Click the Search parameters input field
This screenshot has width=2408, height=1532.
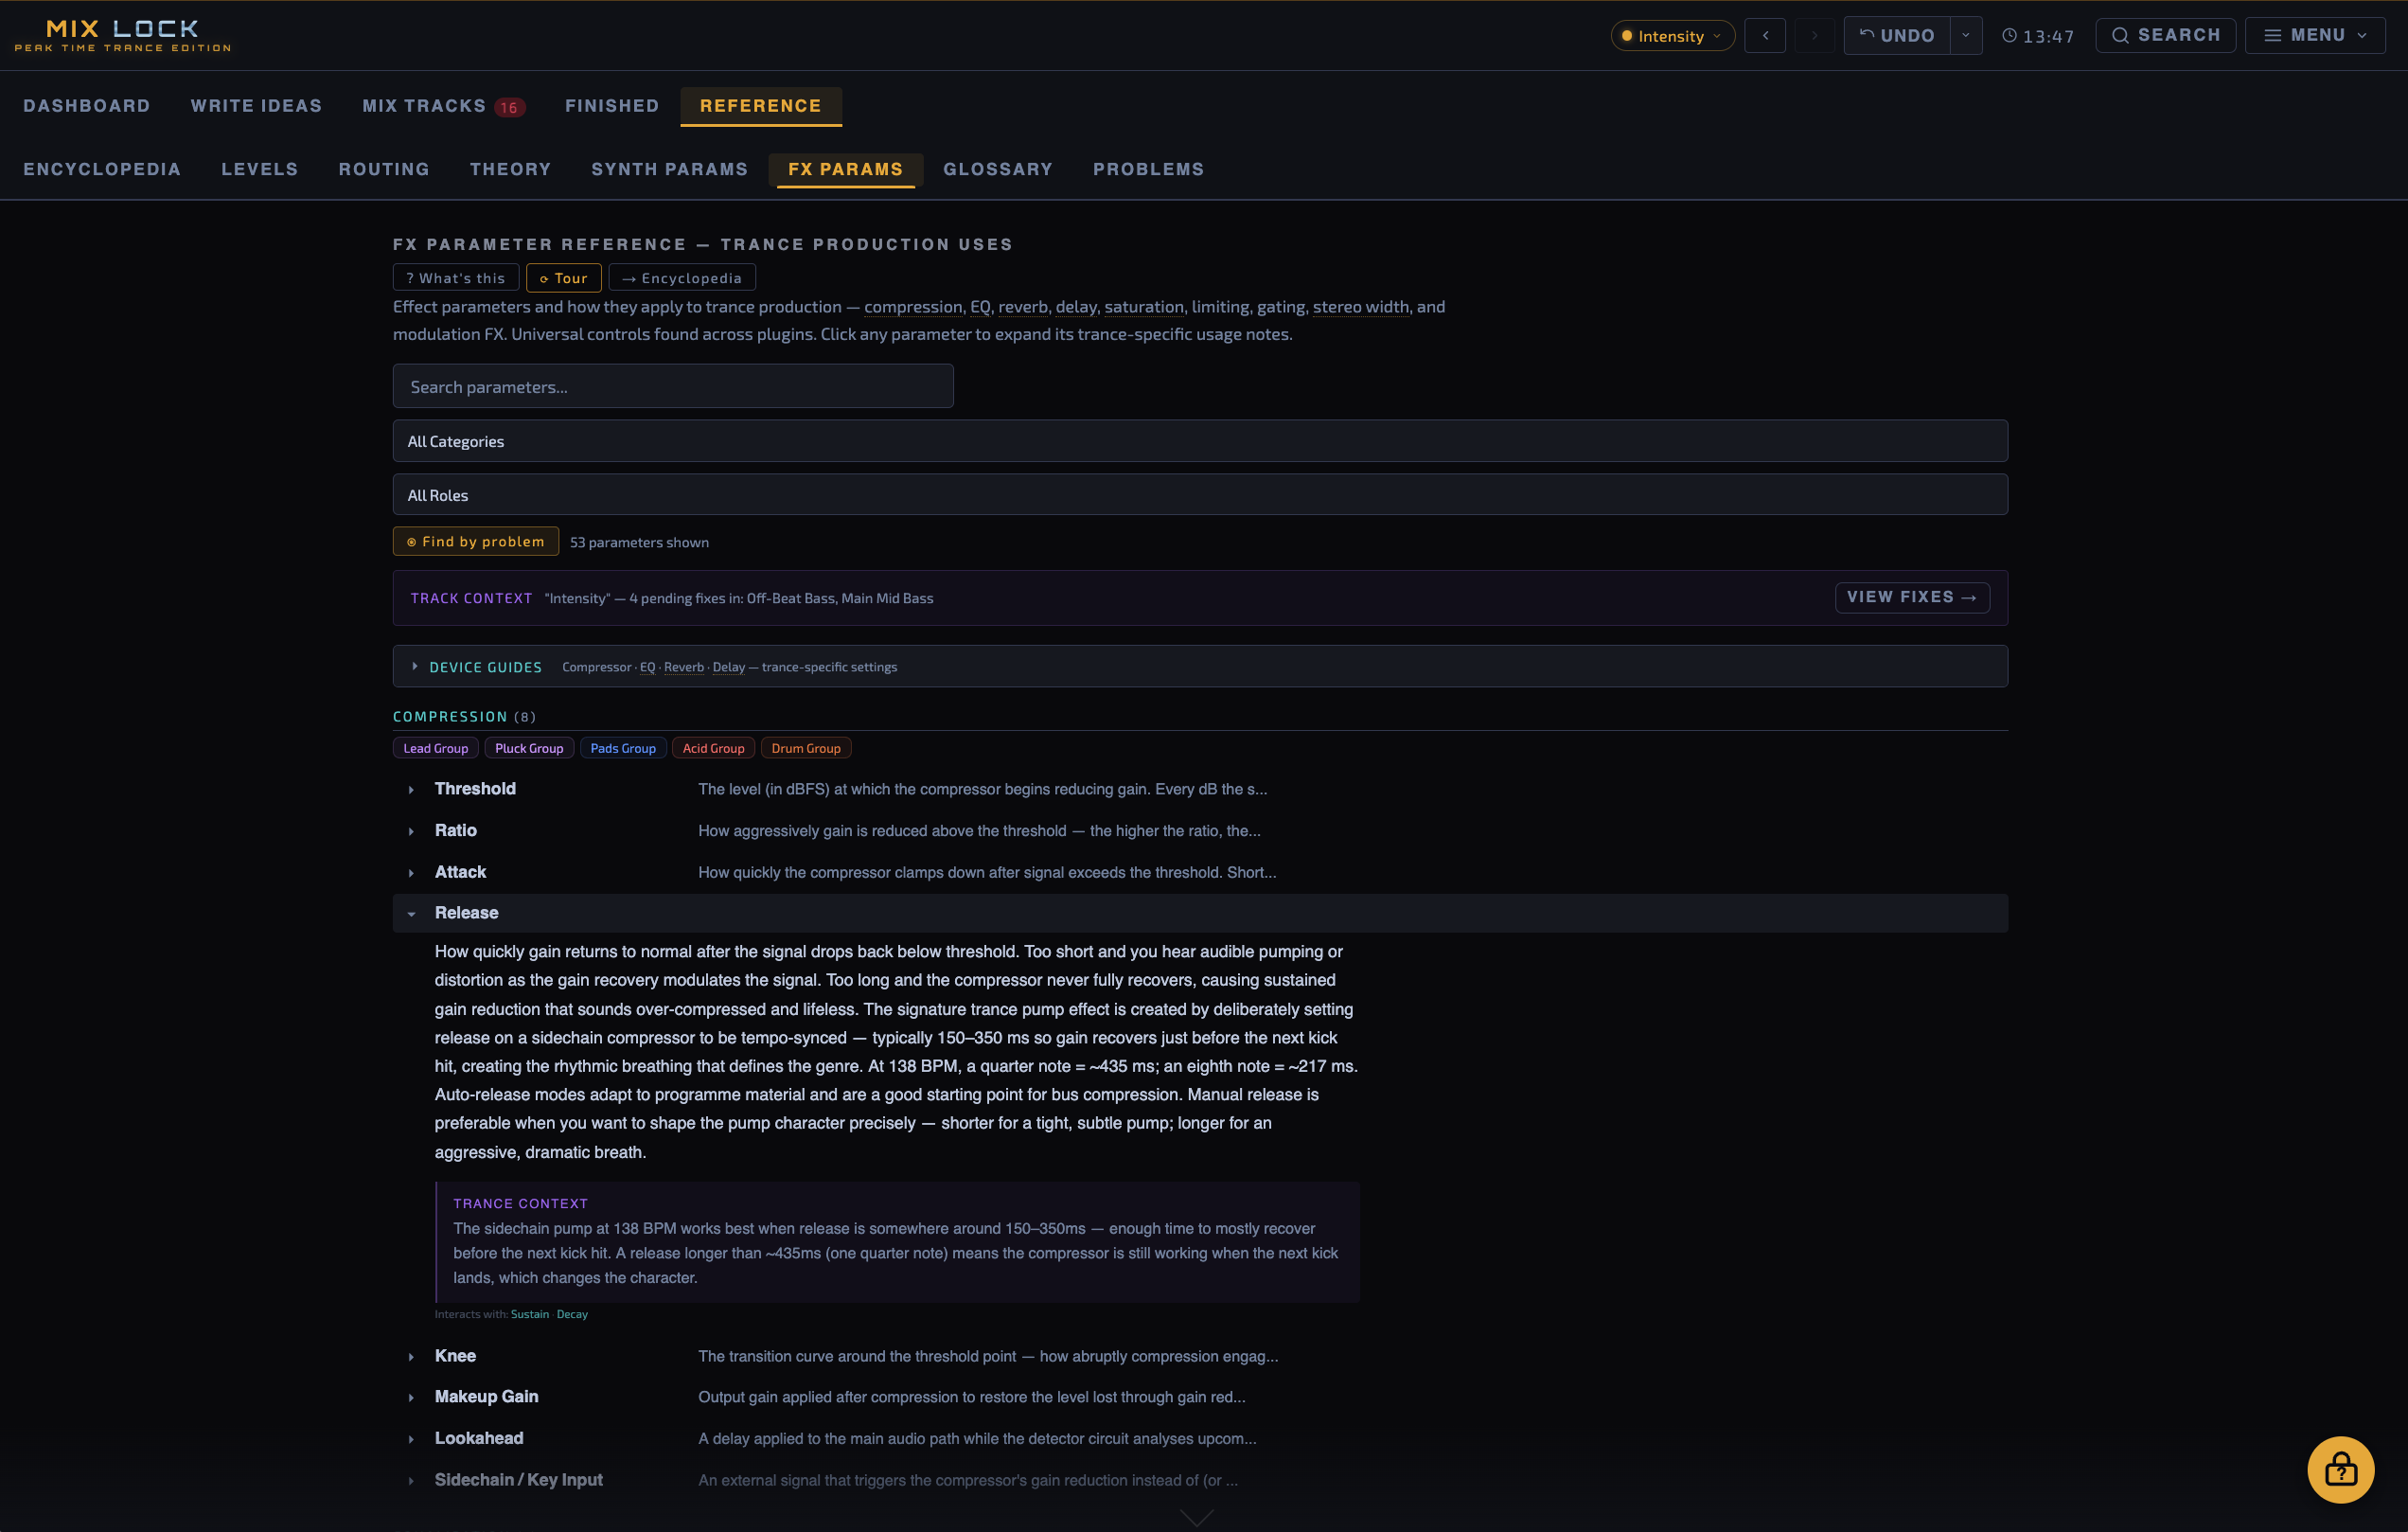point(672,386)
